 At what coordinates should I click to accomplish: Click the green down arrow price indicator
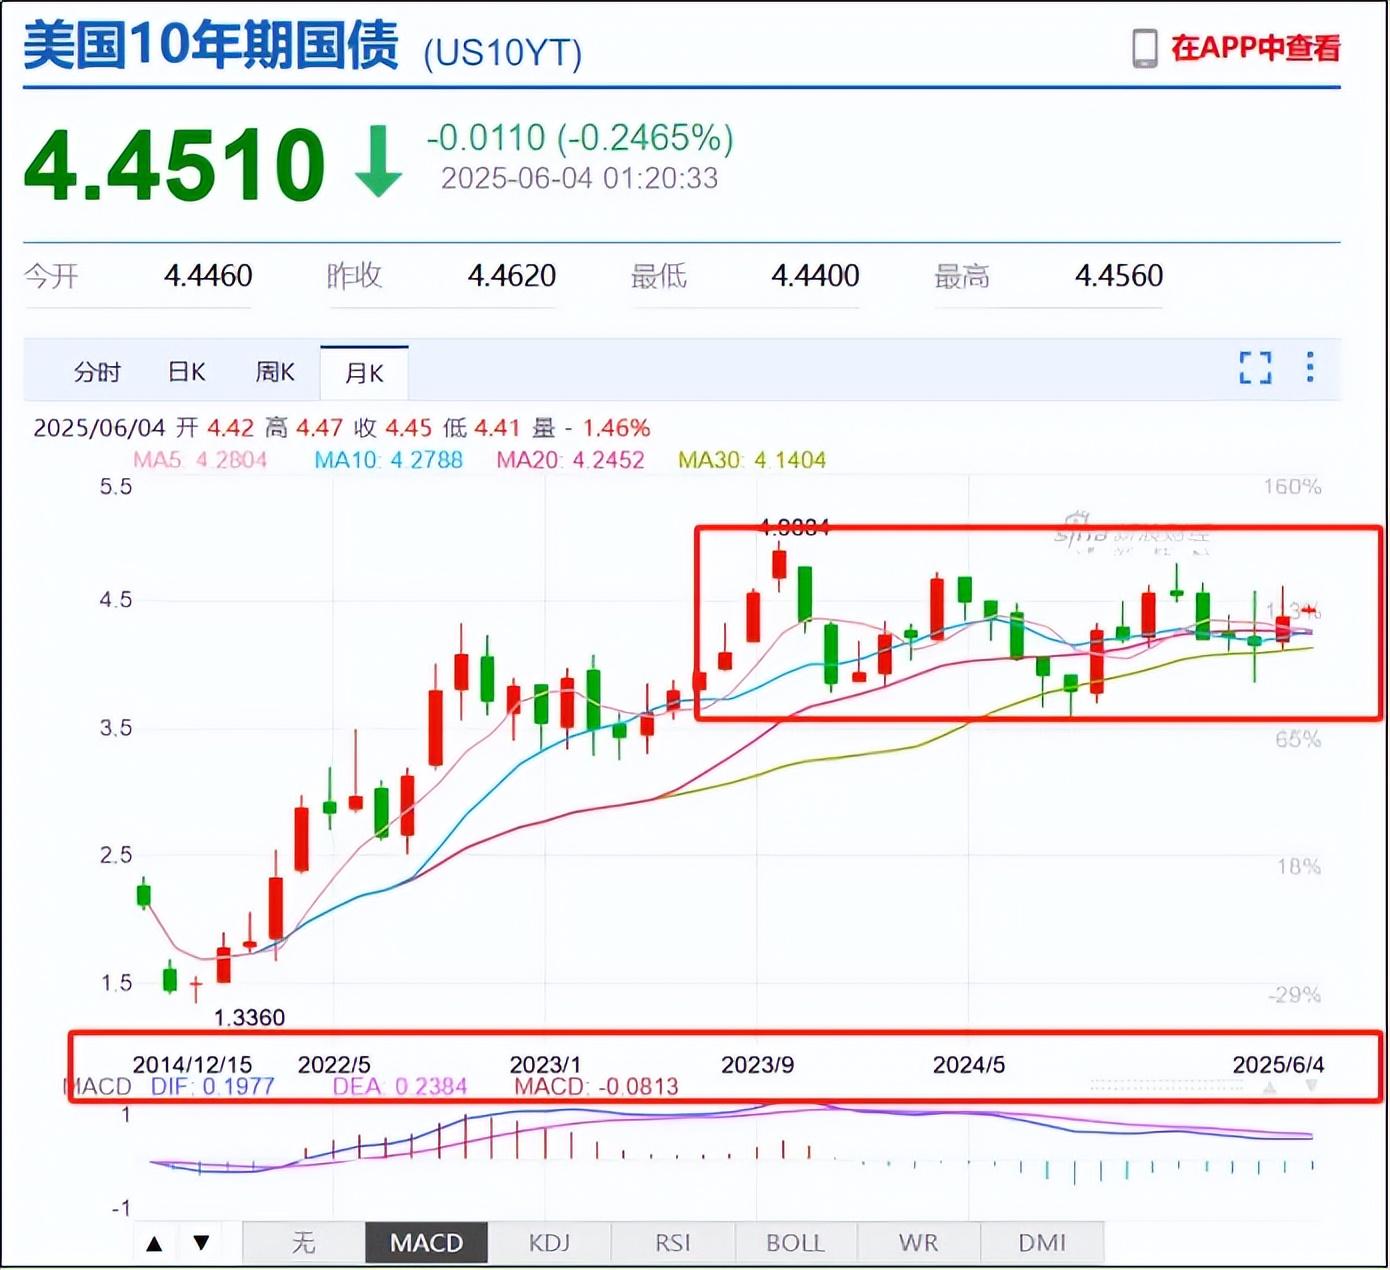(x=379, y=162)
